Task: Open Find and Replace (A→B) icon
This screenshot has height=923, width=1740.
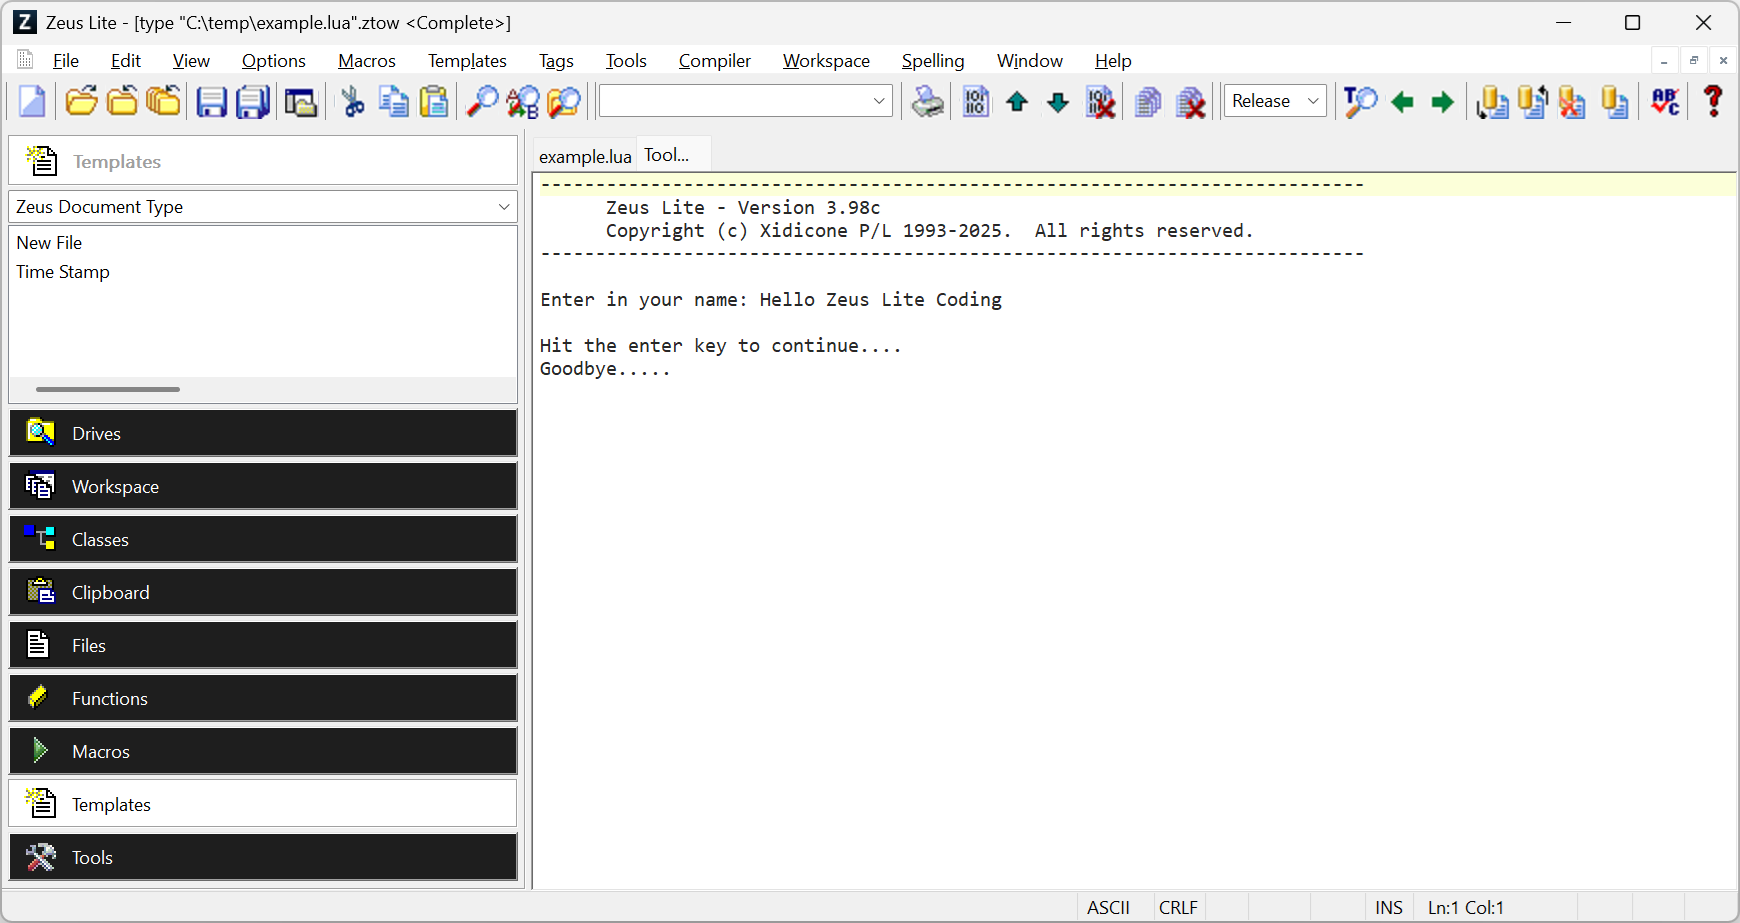Action: point(523,101)
